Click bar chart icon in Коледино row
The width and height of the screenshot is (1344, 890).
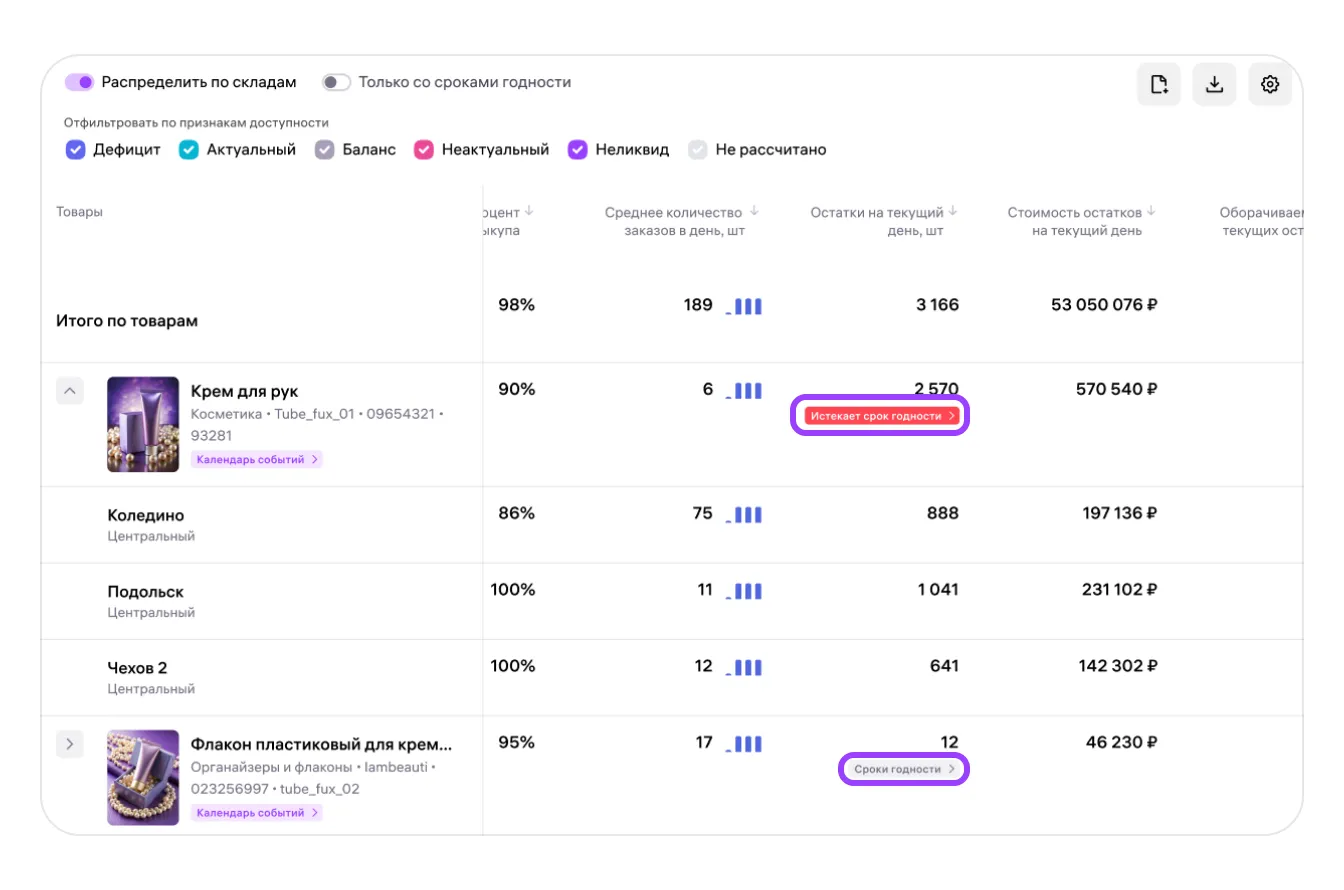pos(743,515)
